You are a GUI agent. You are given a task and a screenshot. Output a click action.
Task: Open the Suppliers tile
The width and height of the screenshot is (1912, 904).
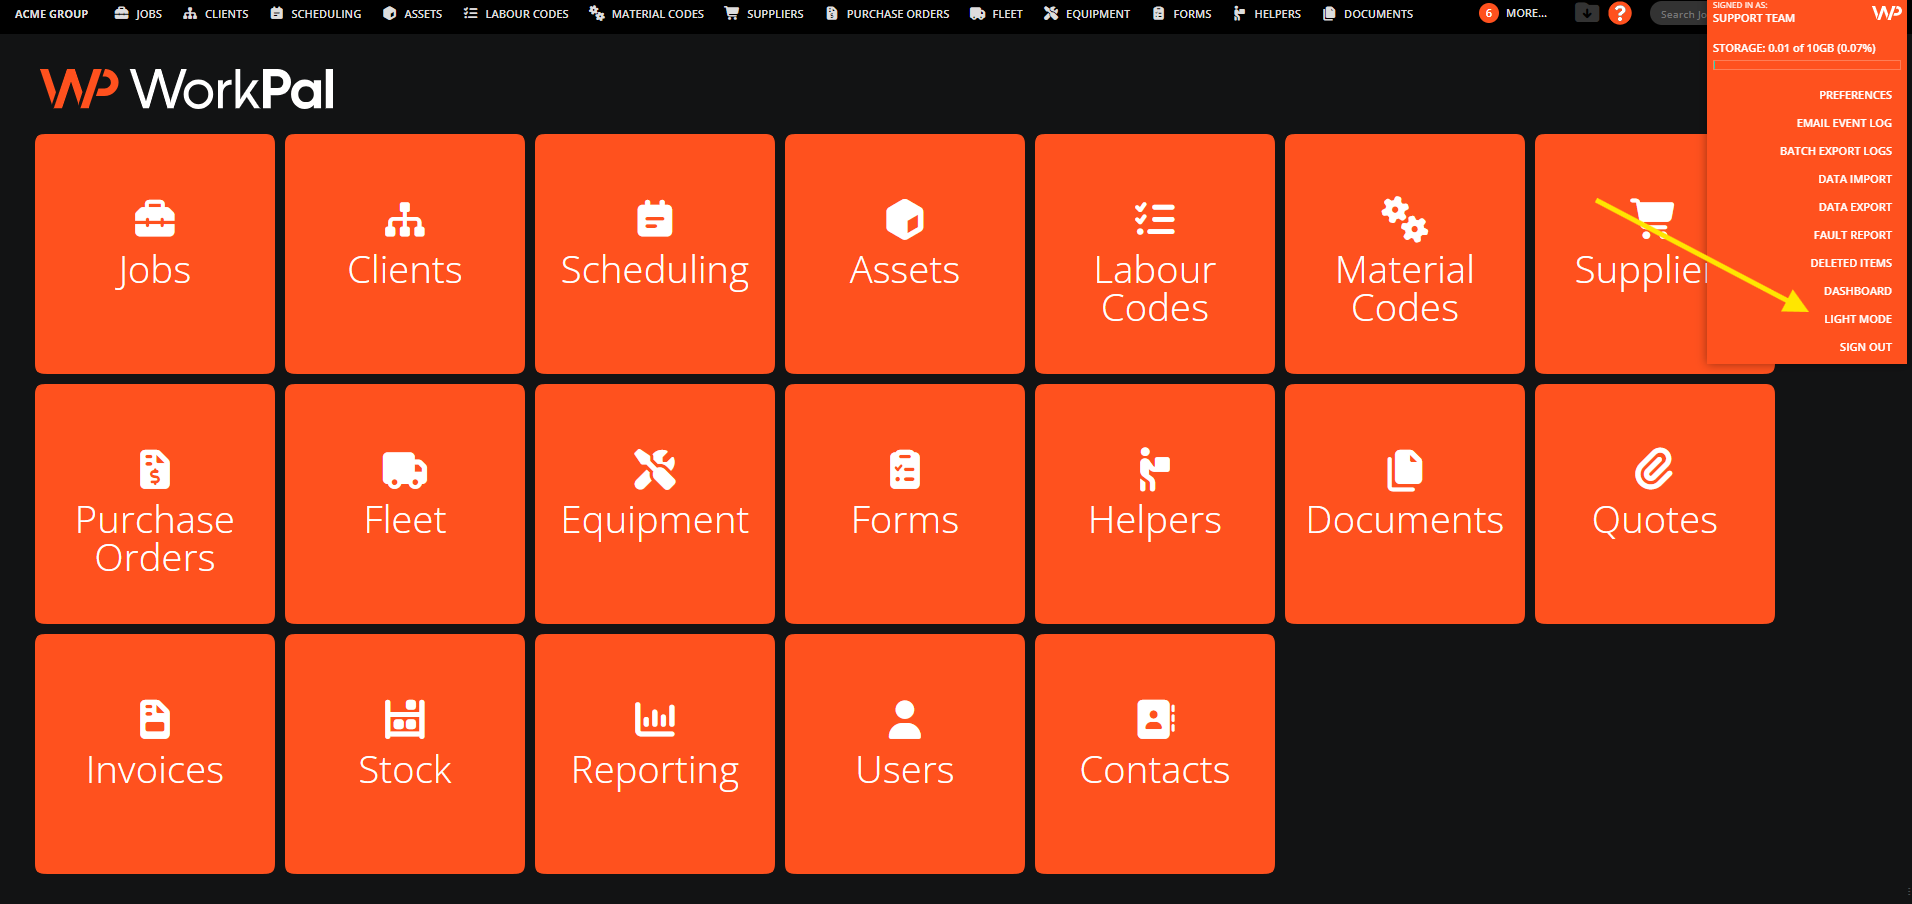[x=1621, y=254]
